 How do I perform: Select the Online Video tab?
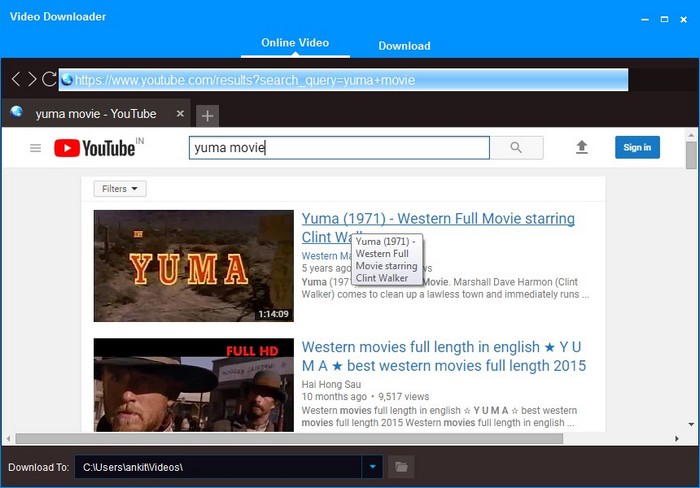(294, 43)
